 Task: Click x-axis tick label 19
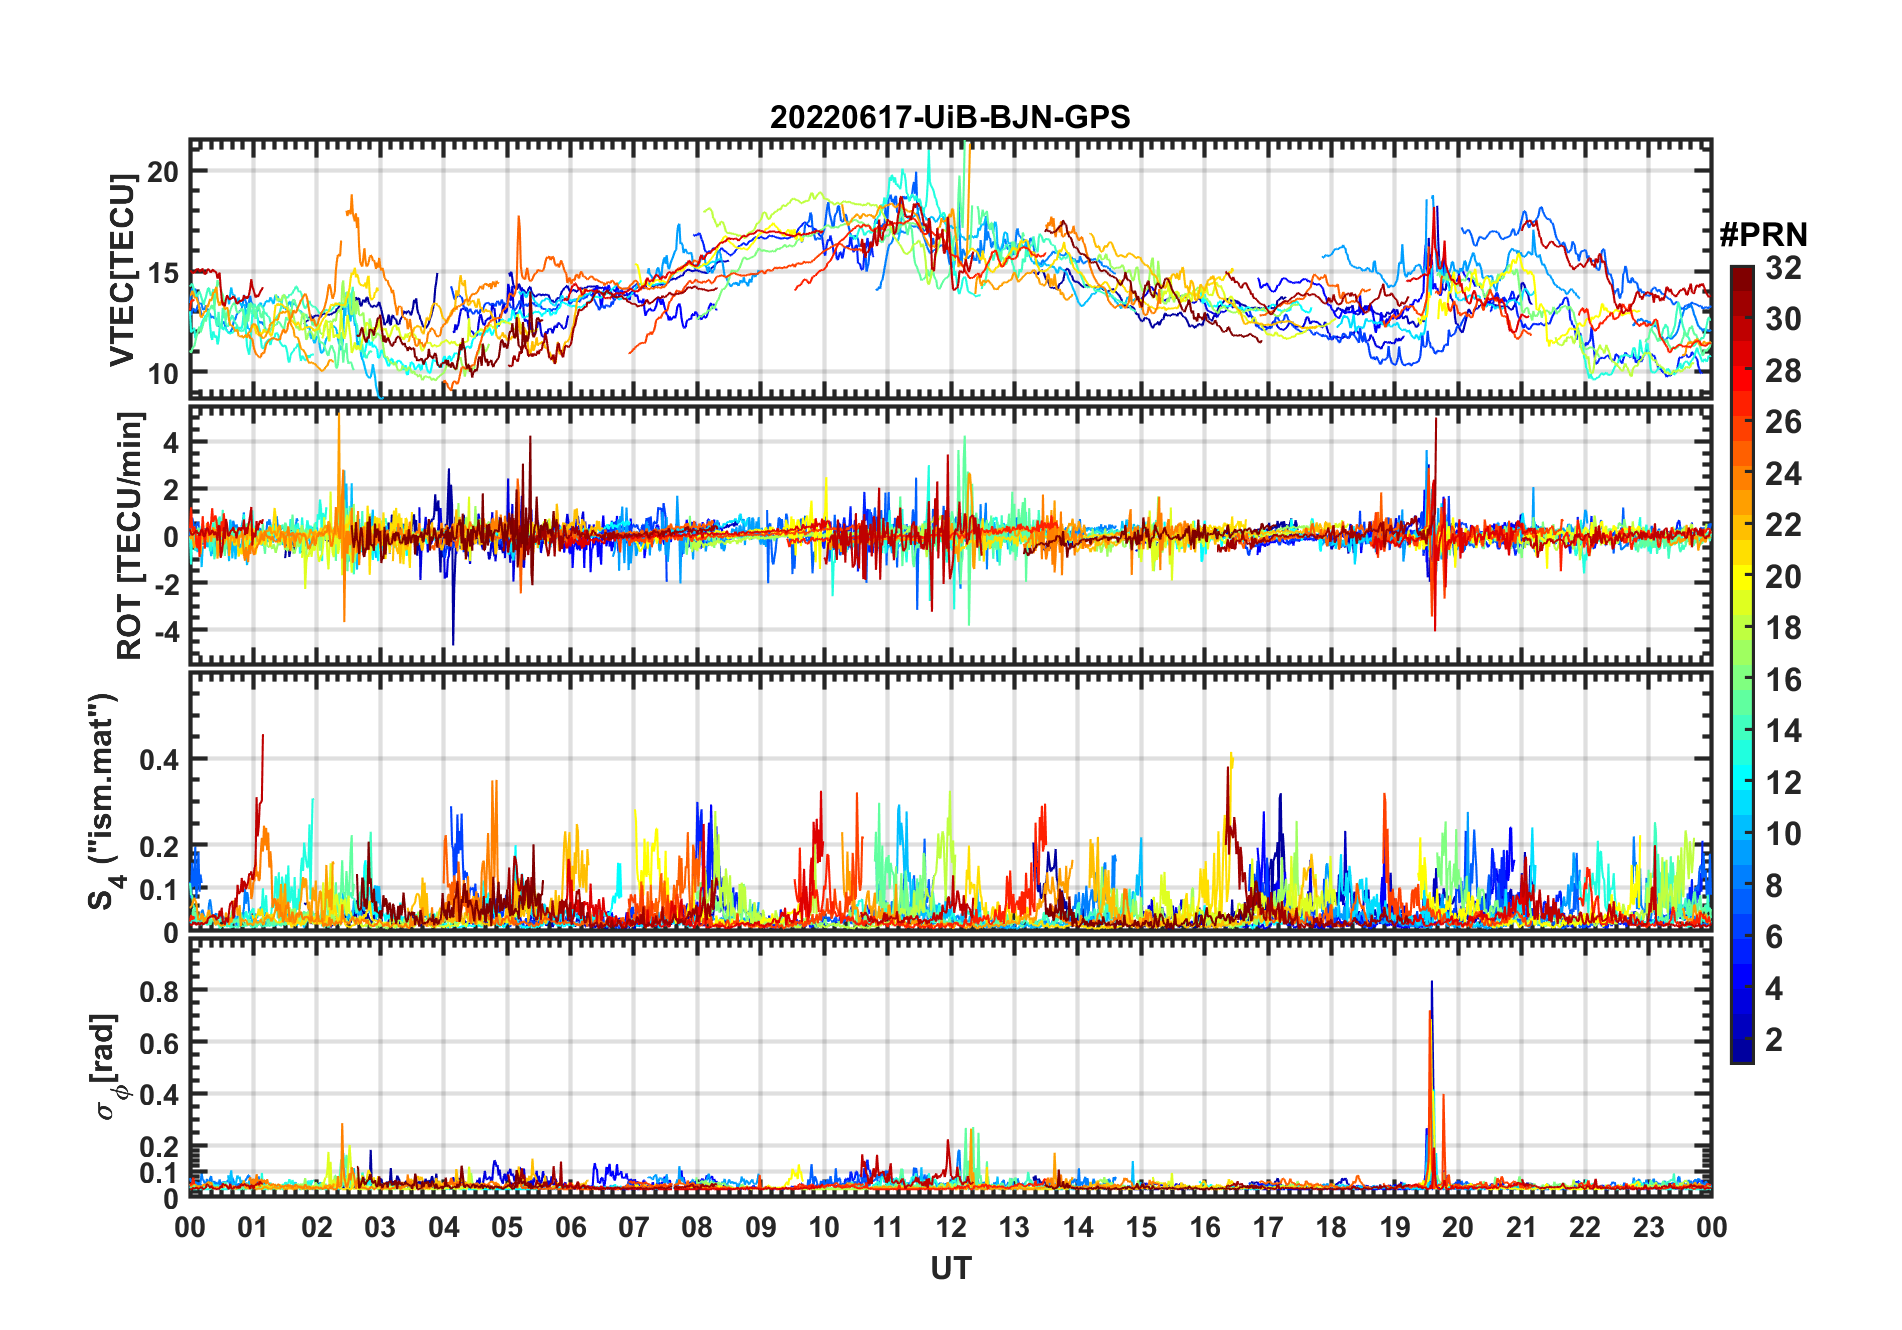click(1395, 1227)
